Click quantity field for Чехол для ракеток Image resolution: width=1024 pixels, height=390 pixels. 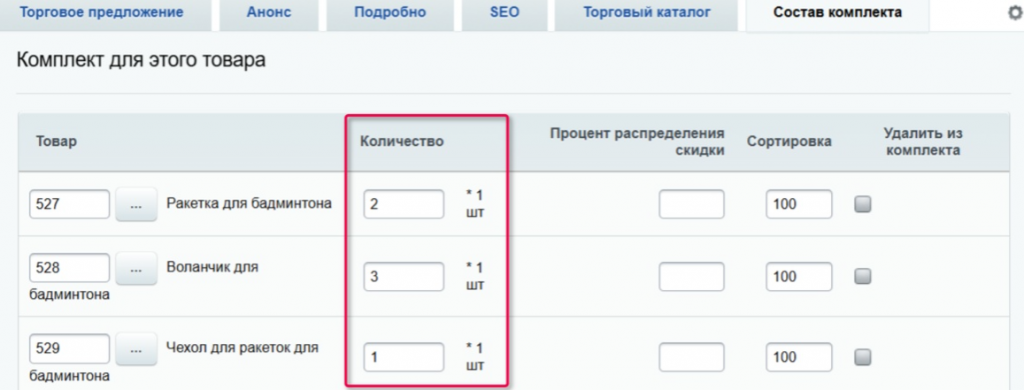click(x=404, y=357)
